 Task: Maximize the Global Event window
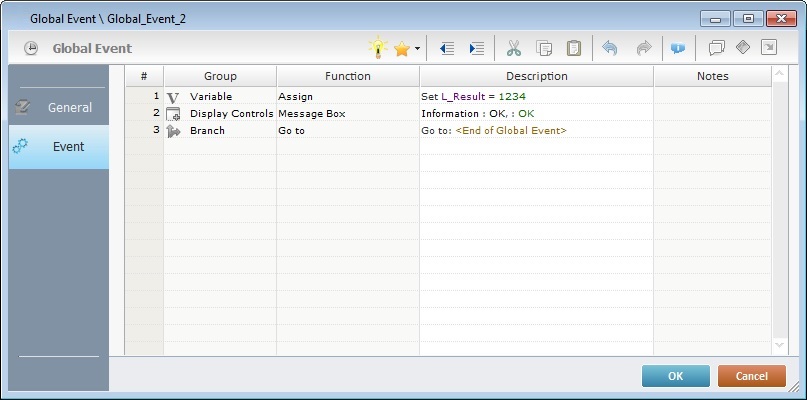[748, 19]
